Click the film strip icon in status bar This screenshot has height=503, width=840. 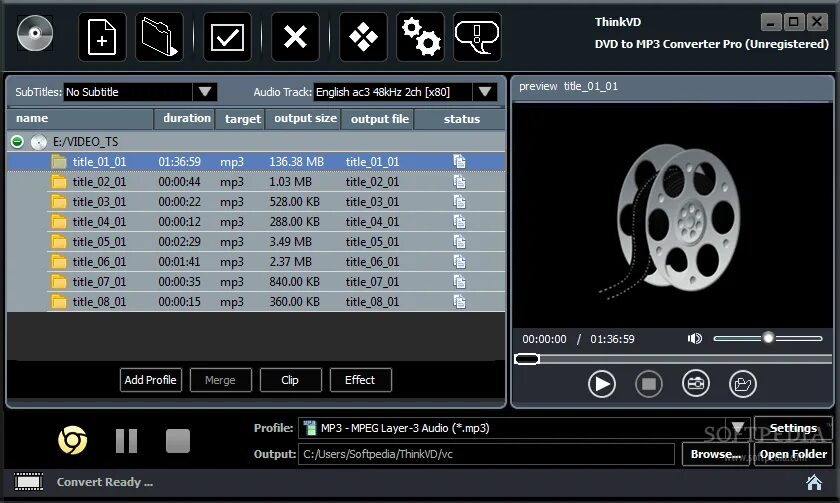coord(28,482)
